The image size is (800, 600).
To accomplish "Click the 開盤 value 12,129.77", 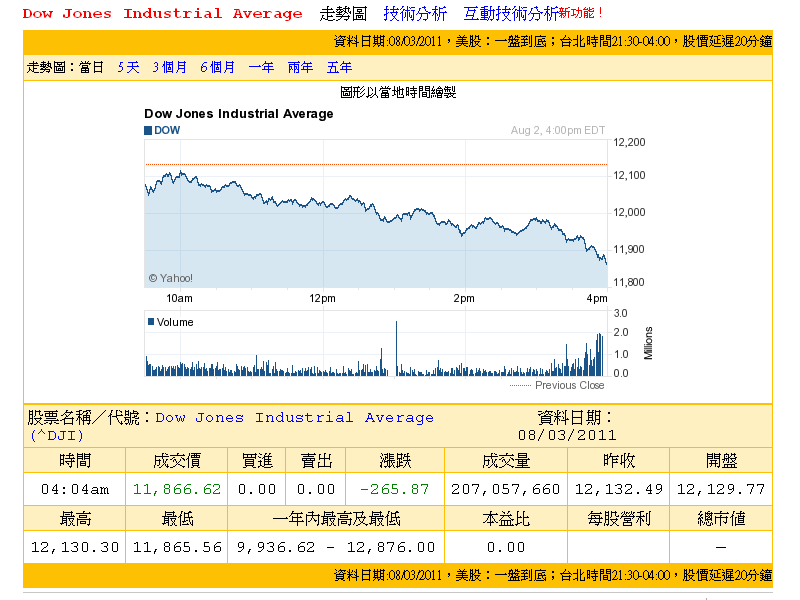I will tap(721, 489).
